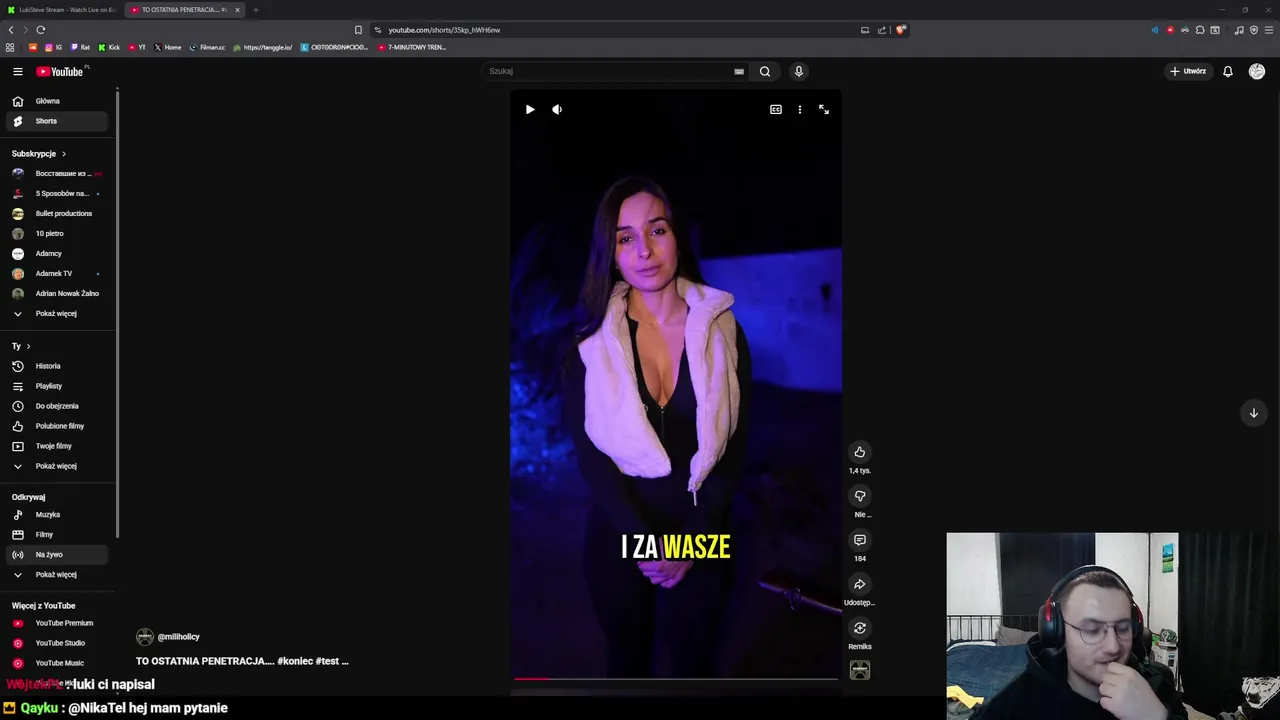This screenshot has width=1280, height=720.
Task: Go to the next Short arrow
Action: pos(1253,413)
